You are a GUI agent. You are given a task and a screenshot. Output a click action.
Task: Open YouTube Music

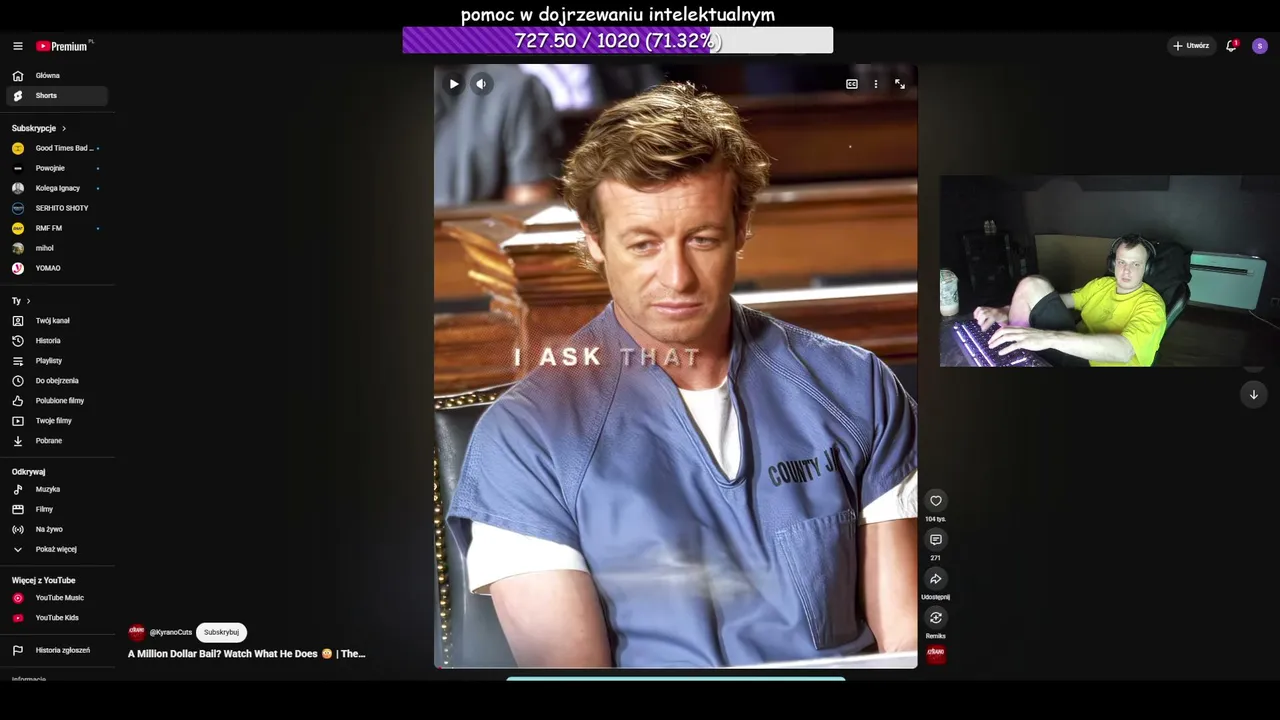(57, 598)
